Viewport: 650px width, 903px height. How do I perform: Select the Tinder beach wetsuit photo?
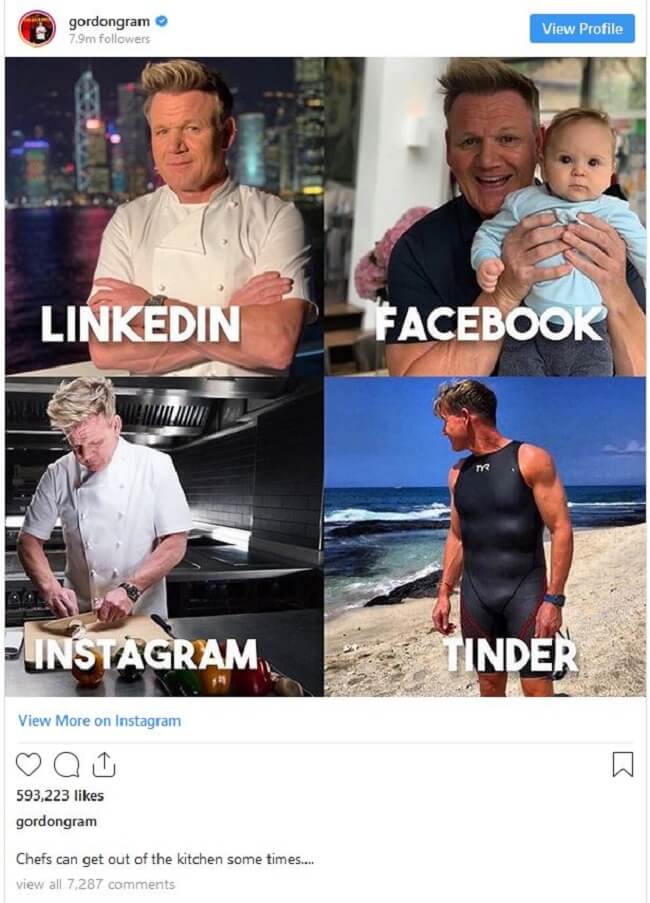(485, 537)
